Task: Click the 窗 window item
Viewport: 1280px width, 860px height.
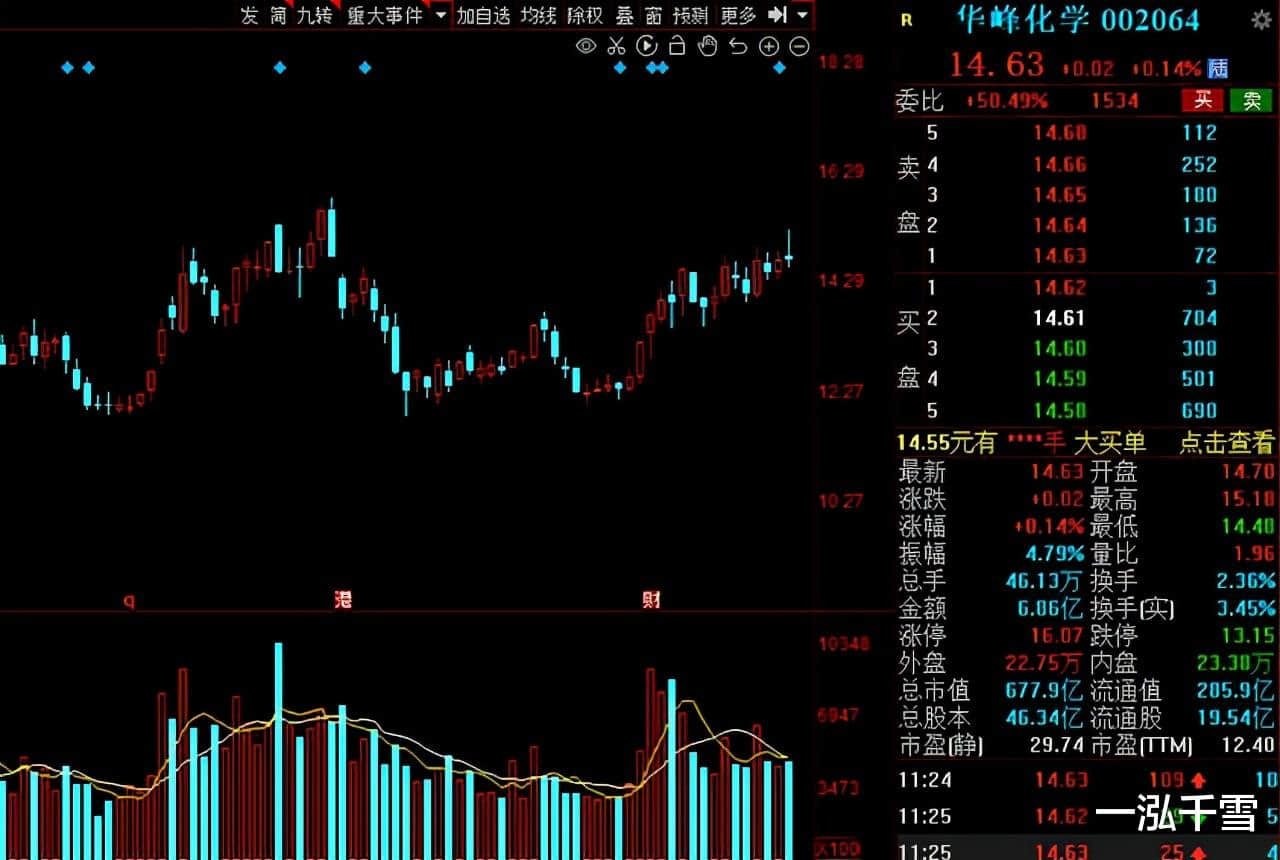Action: (x=653, y=15)
